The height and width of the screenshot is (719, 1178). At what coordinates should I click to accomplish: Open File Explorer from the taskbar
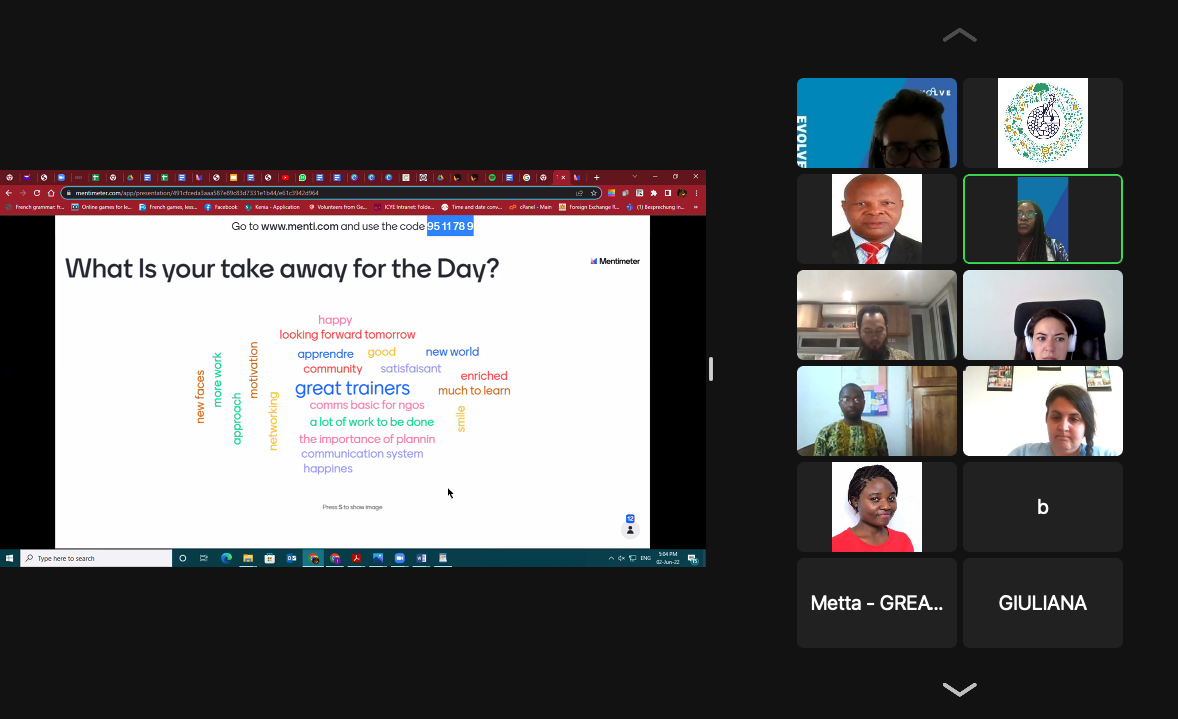248,558
